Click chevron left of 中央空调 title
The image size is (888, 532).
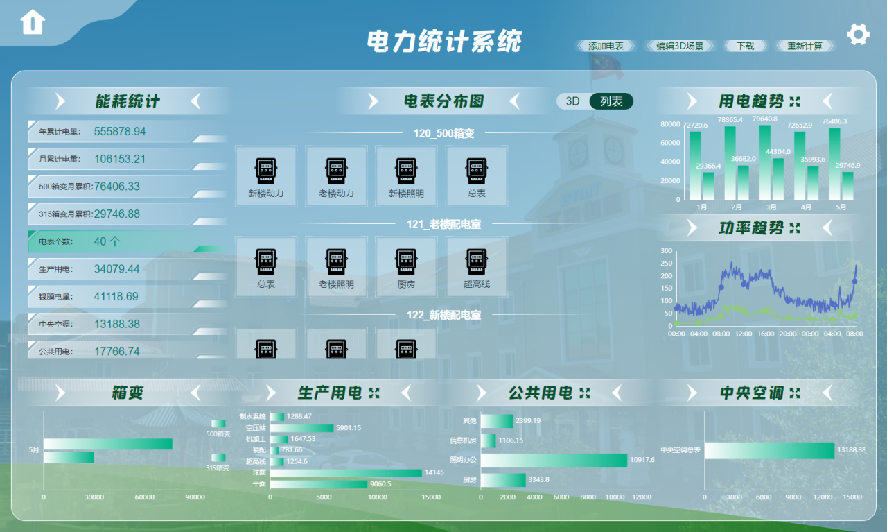tap(691, 393)
